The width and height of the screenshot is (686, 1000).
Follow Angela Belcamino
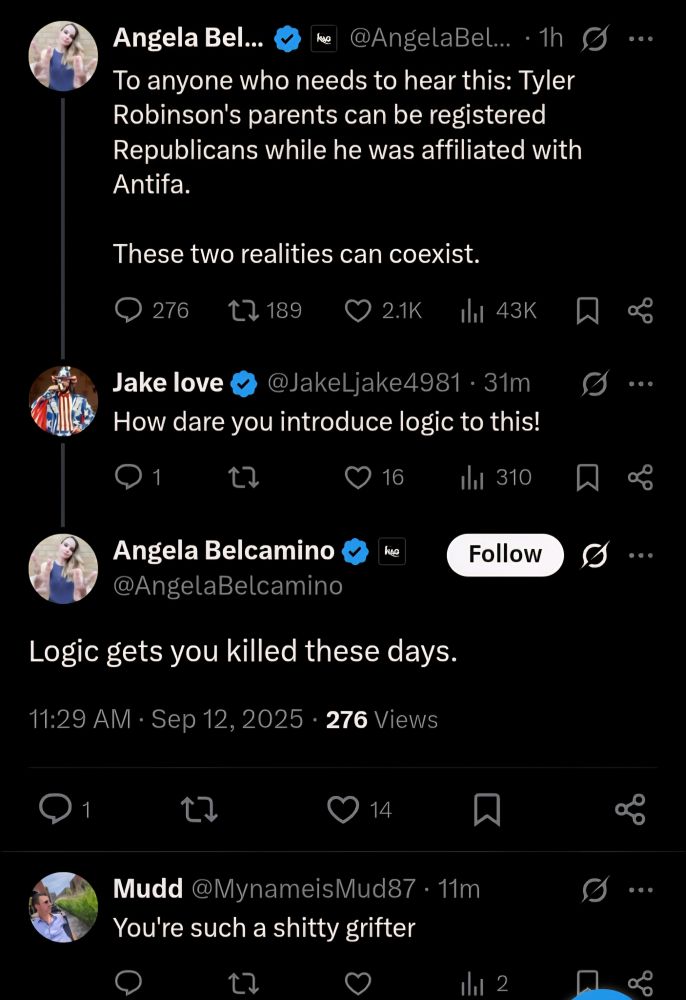(504, 555)
